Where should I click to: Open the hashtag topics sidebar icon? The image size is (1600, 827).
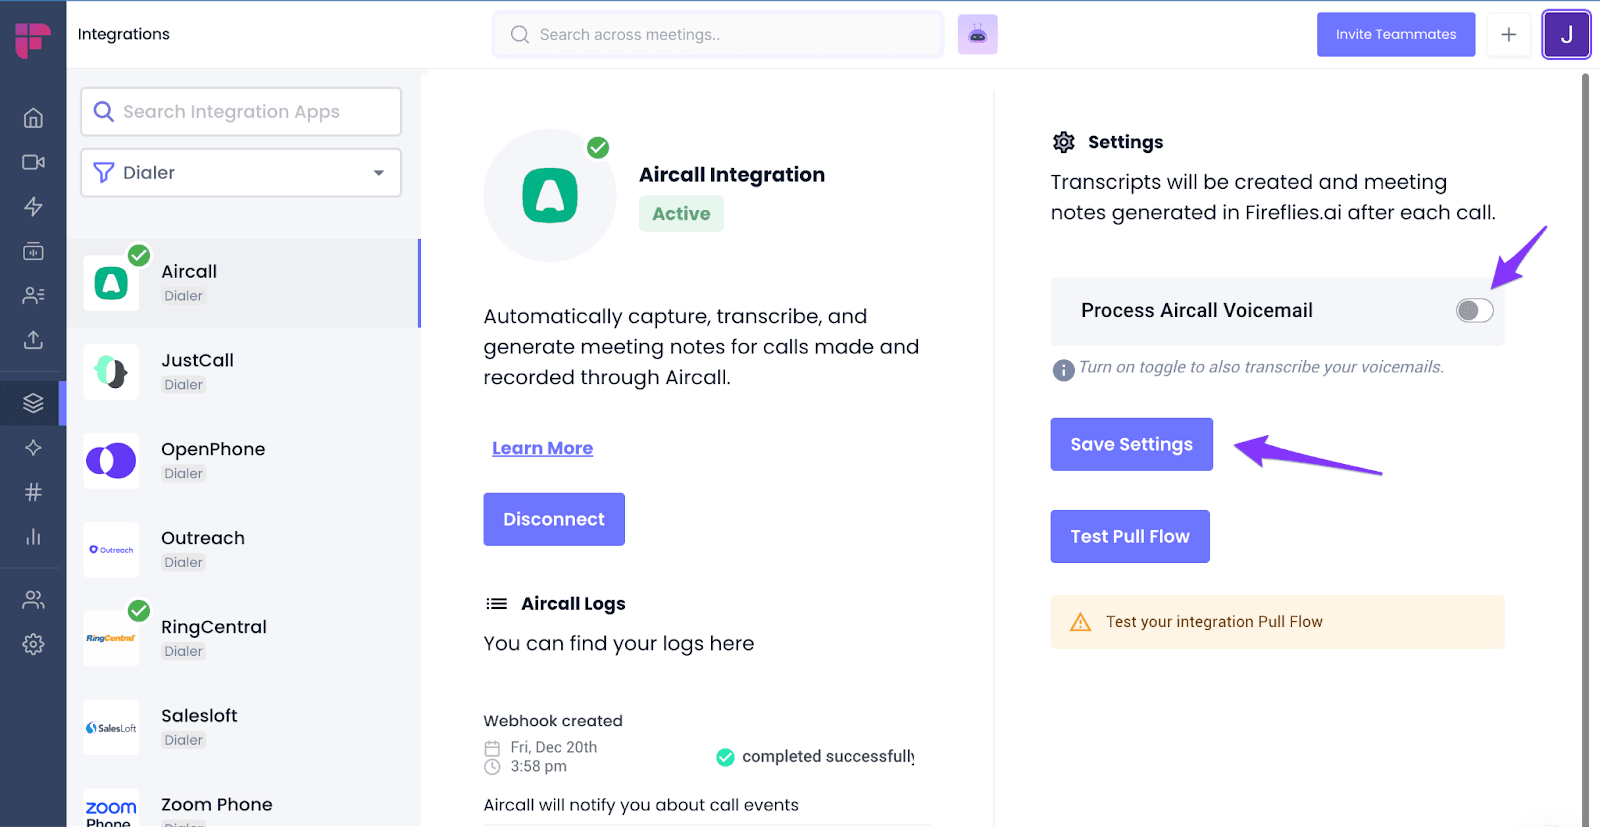coord(33,492)
